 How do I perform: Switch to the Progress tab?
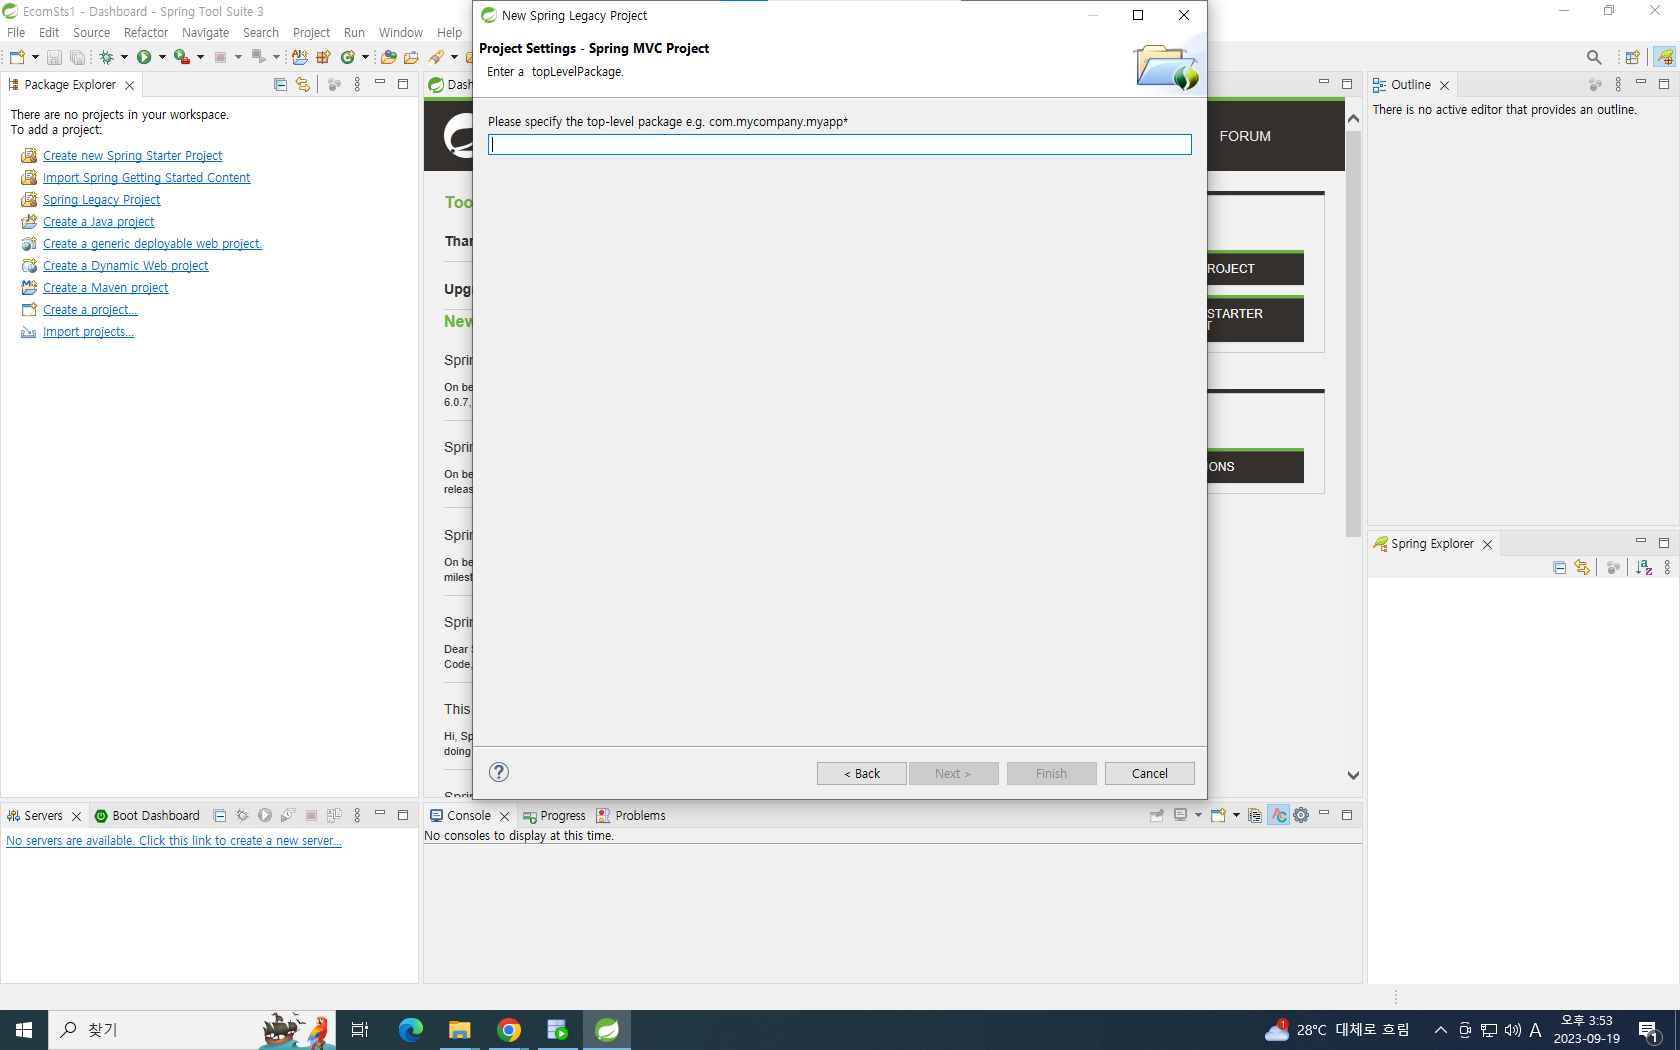[x=554, y=816]
